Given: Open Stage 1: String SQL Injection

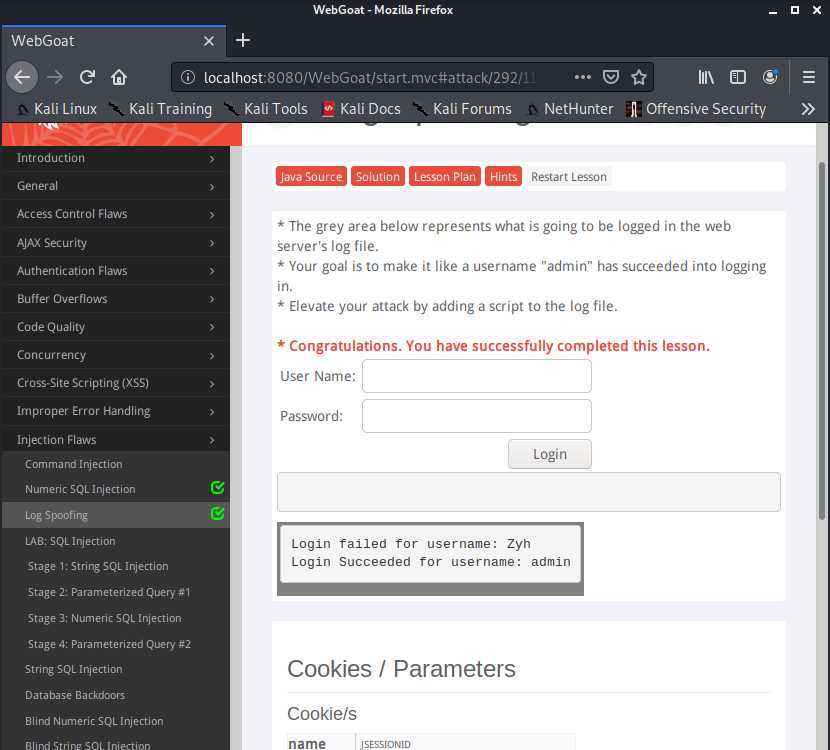Looking at the screenshot, I should (98, 566).
